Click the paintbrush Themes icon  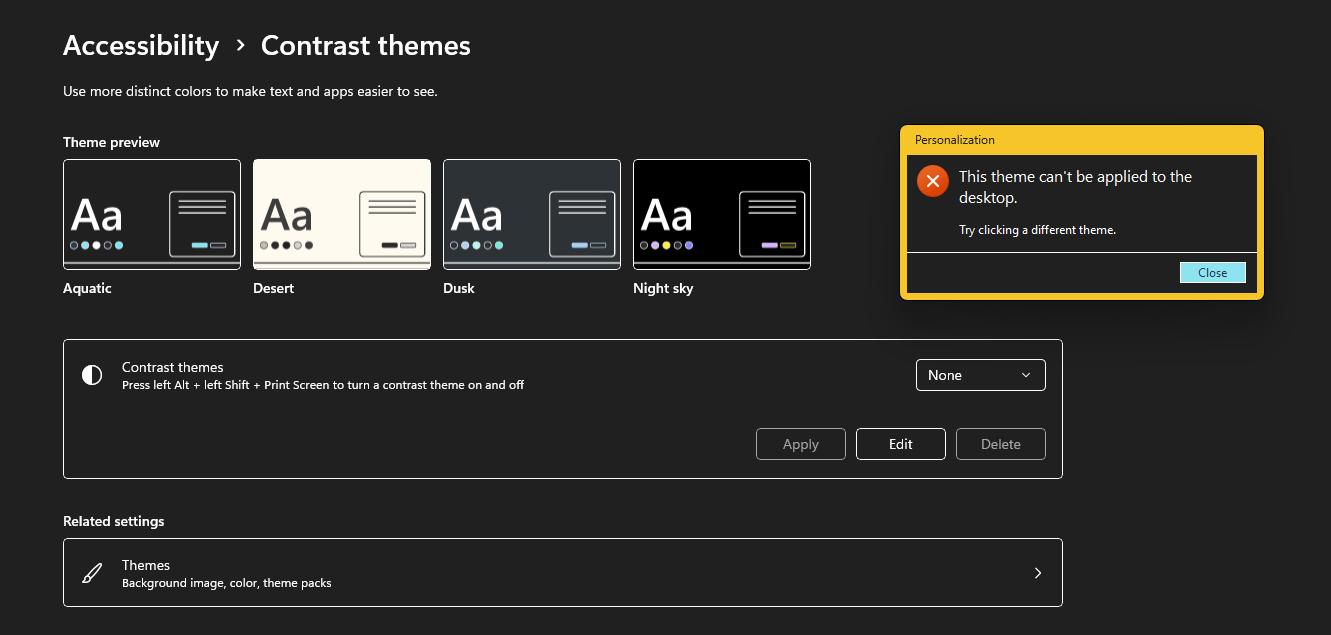pyautogui.click(x=92, y=573)
